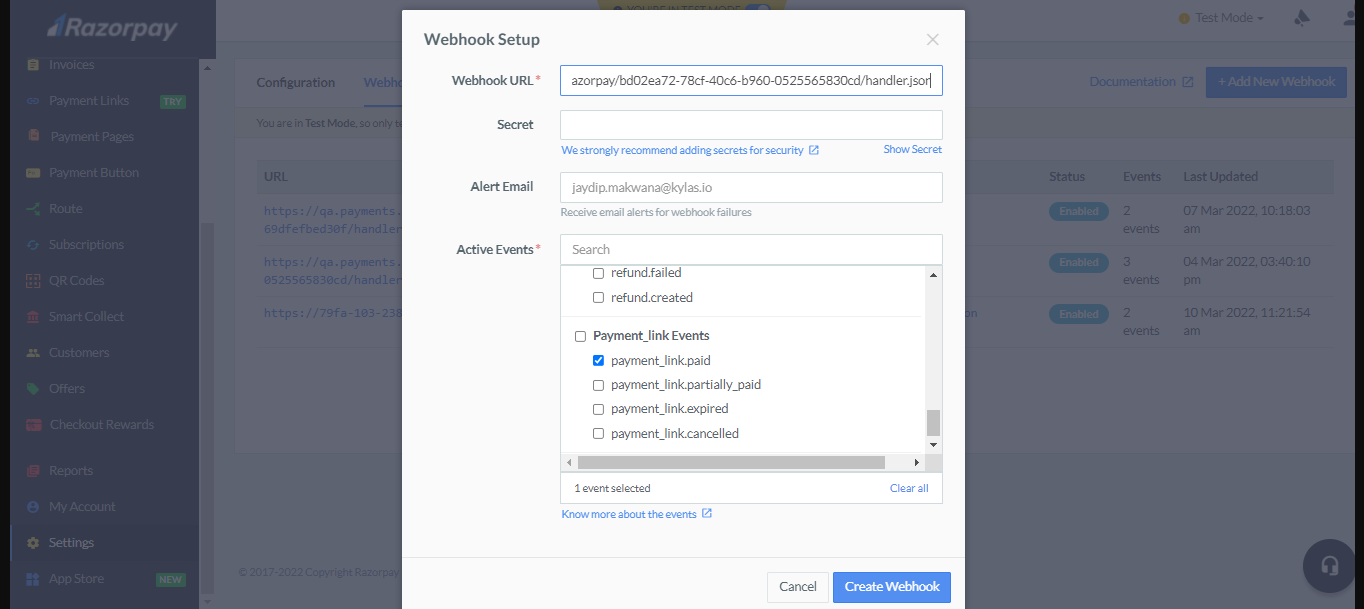Click external link icon after secrets recommendation

(x=814, y=150)
